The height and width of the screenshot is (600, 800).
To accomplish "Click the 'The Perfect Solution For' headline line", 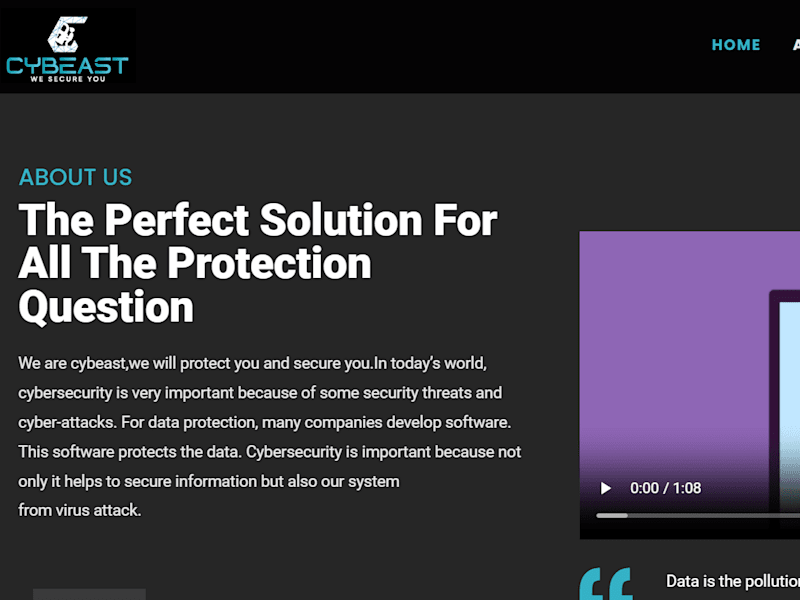I will (258, 220).
